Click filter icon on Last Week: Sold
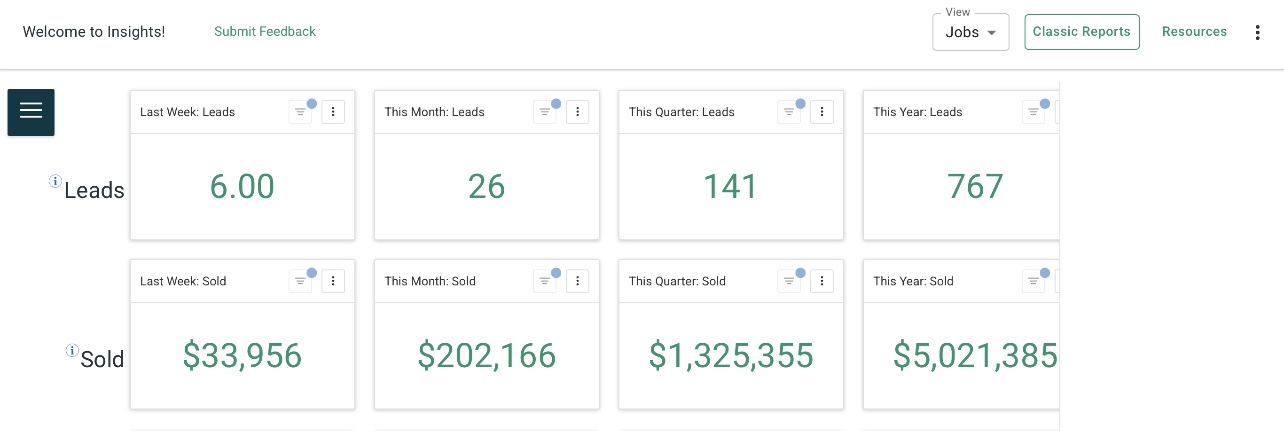 pos(300,281)
